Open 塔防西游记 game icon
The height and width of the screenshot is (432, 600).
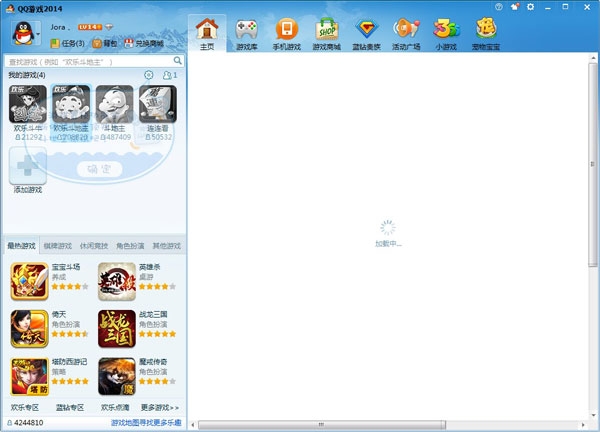(29, 376)
